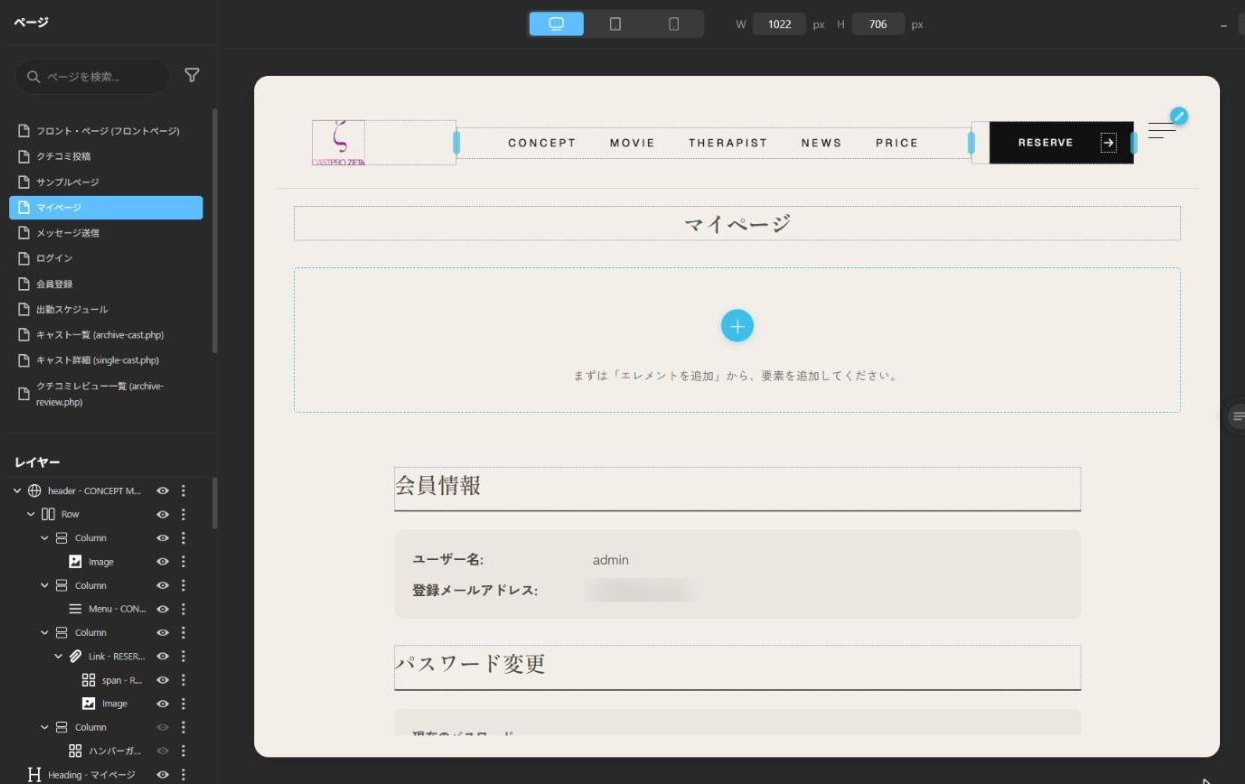Open three-dot options for Heading マイページ layer

(183, 775)
